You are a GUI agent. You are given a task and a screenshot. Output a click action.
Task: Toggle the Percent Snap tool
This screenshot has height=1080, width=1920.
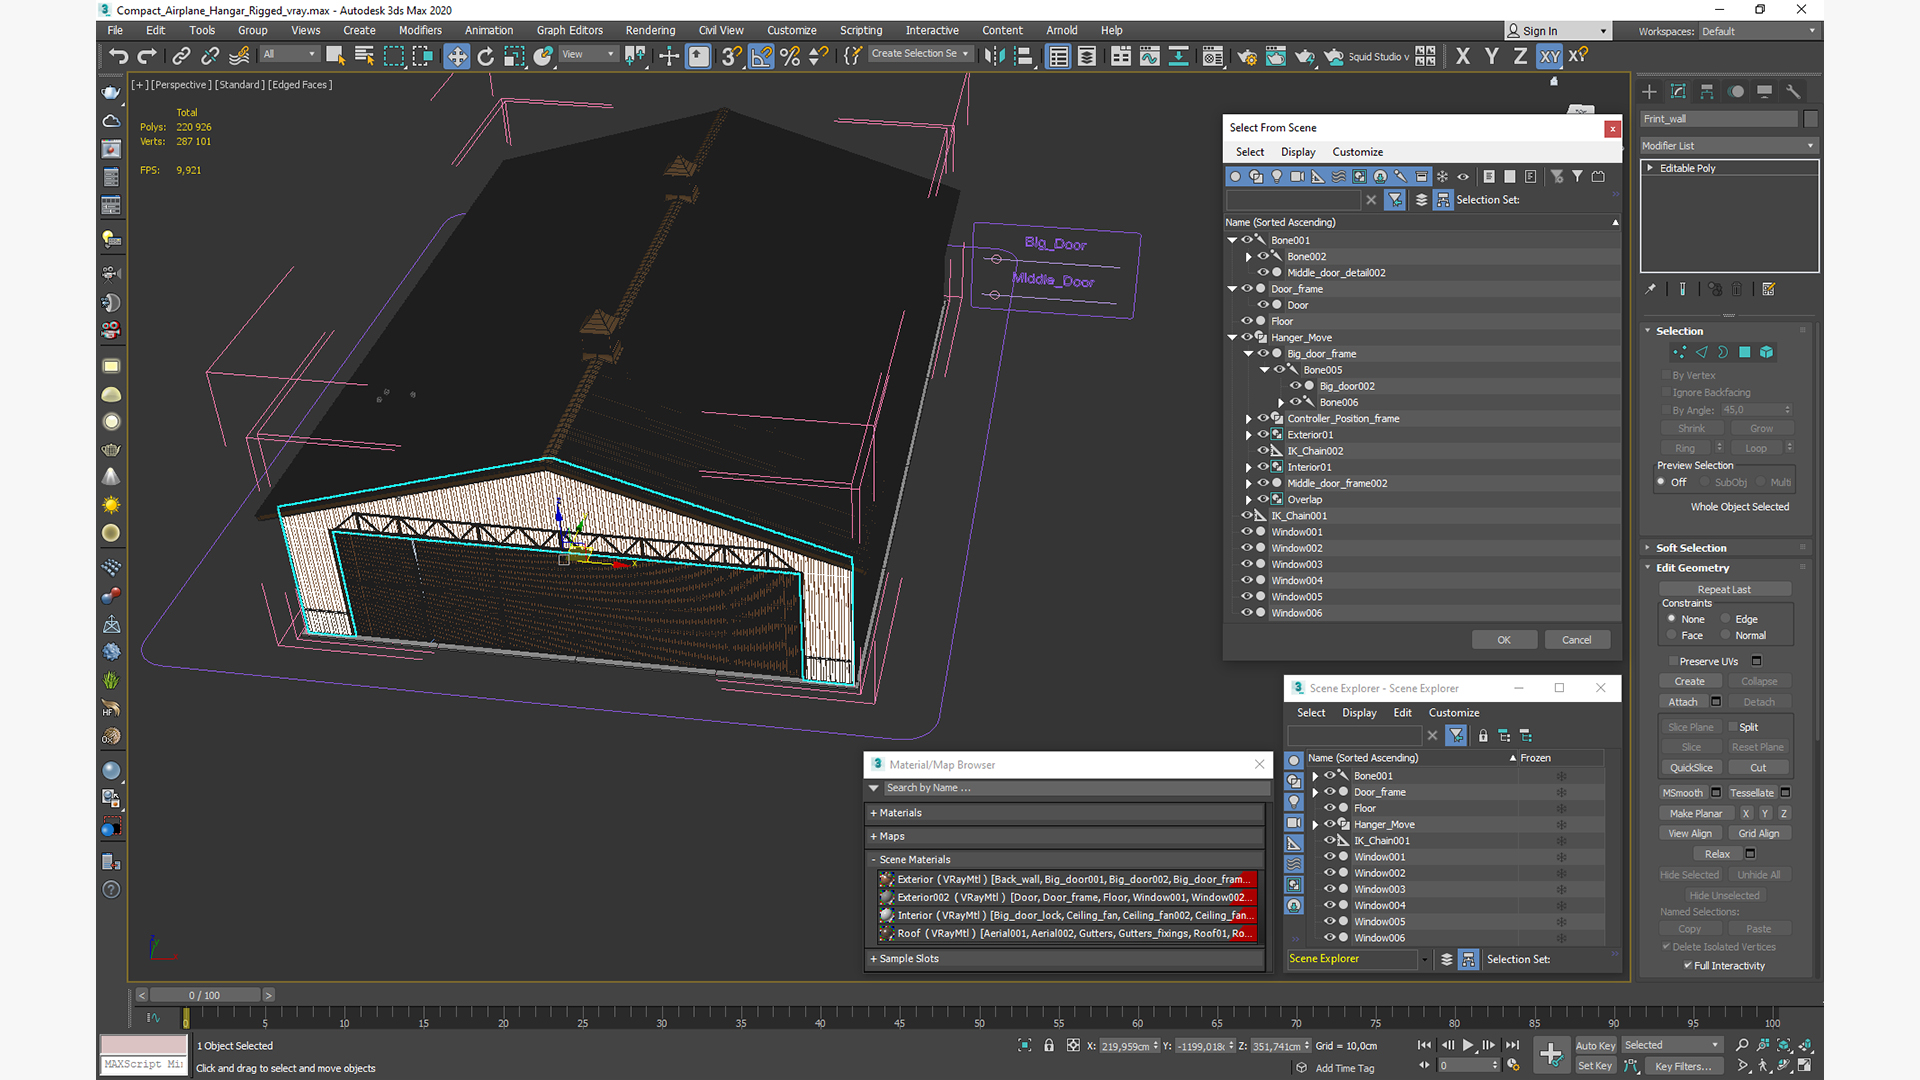click(x=790, y=56)
